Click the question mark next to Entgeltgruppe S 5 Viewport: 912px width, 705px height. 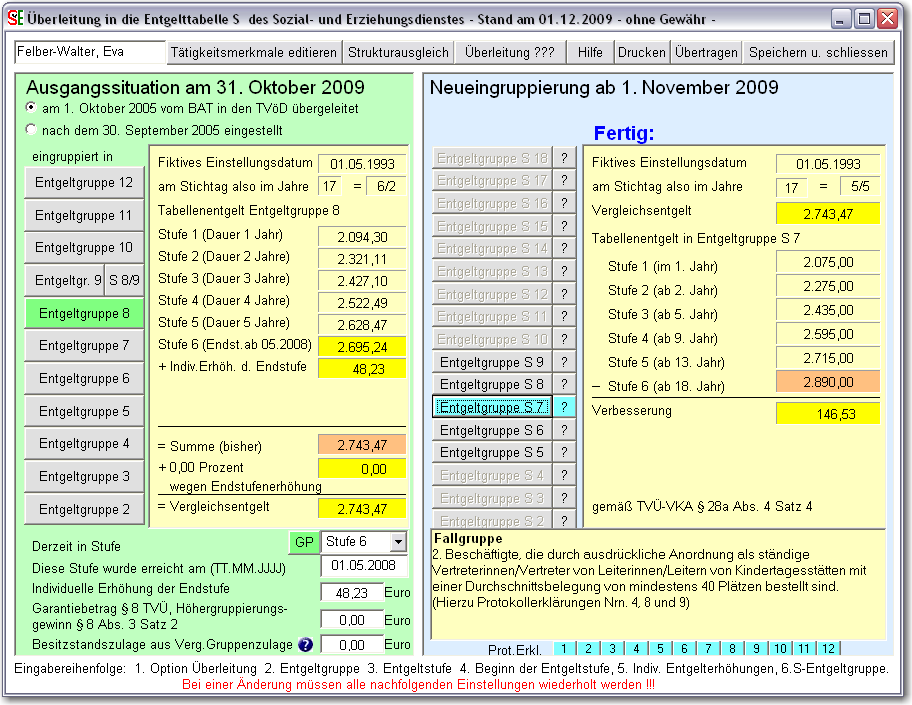[x=564, y=453]
